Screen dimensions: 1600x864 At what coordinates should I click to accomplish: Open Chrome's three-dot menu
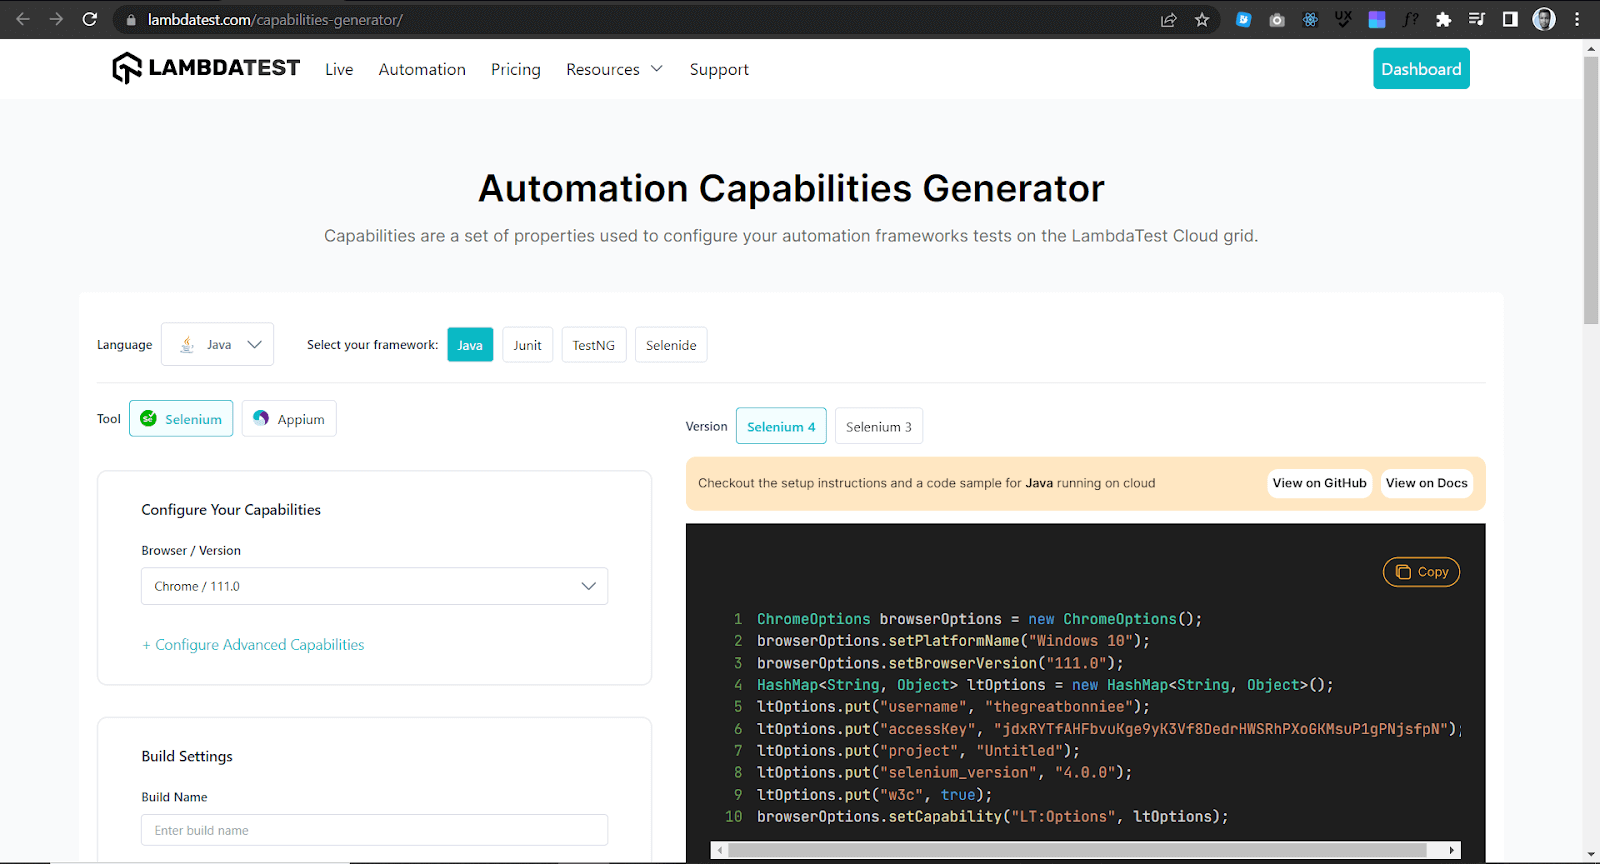coord(1577,20)
